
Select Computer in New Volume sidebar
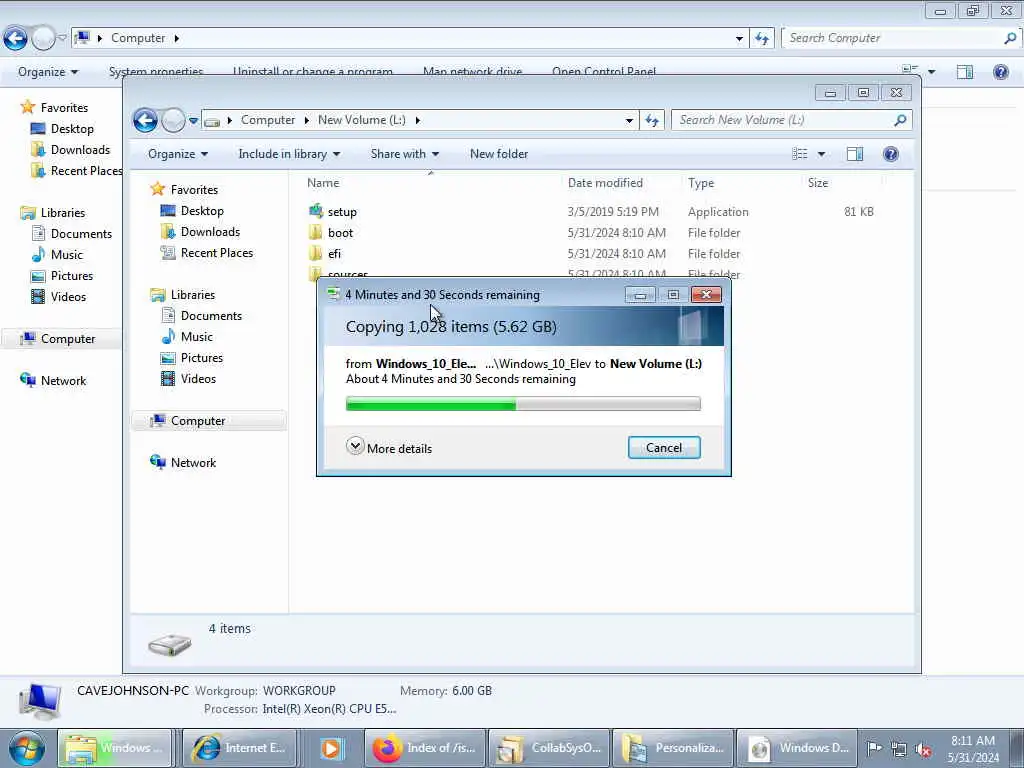198,421
